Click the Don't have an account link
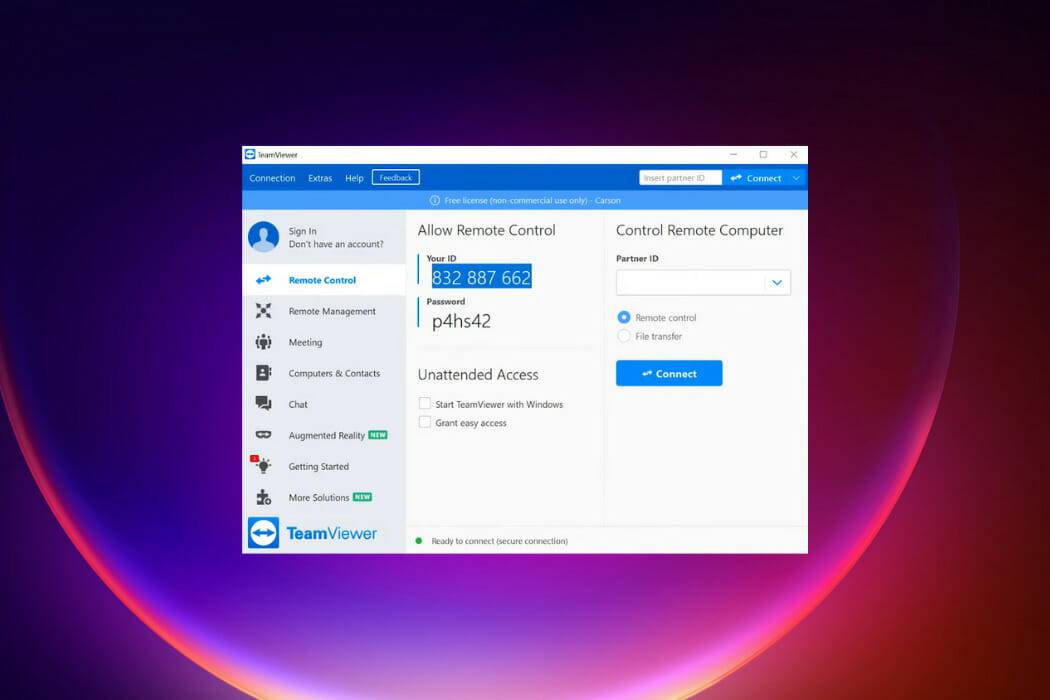This screenshot has height=700, width=1050. point(336,244)
